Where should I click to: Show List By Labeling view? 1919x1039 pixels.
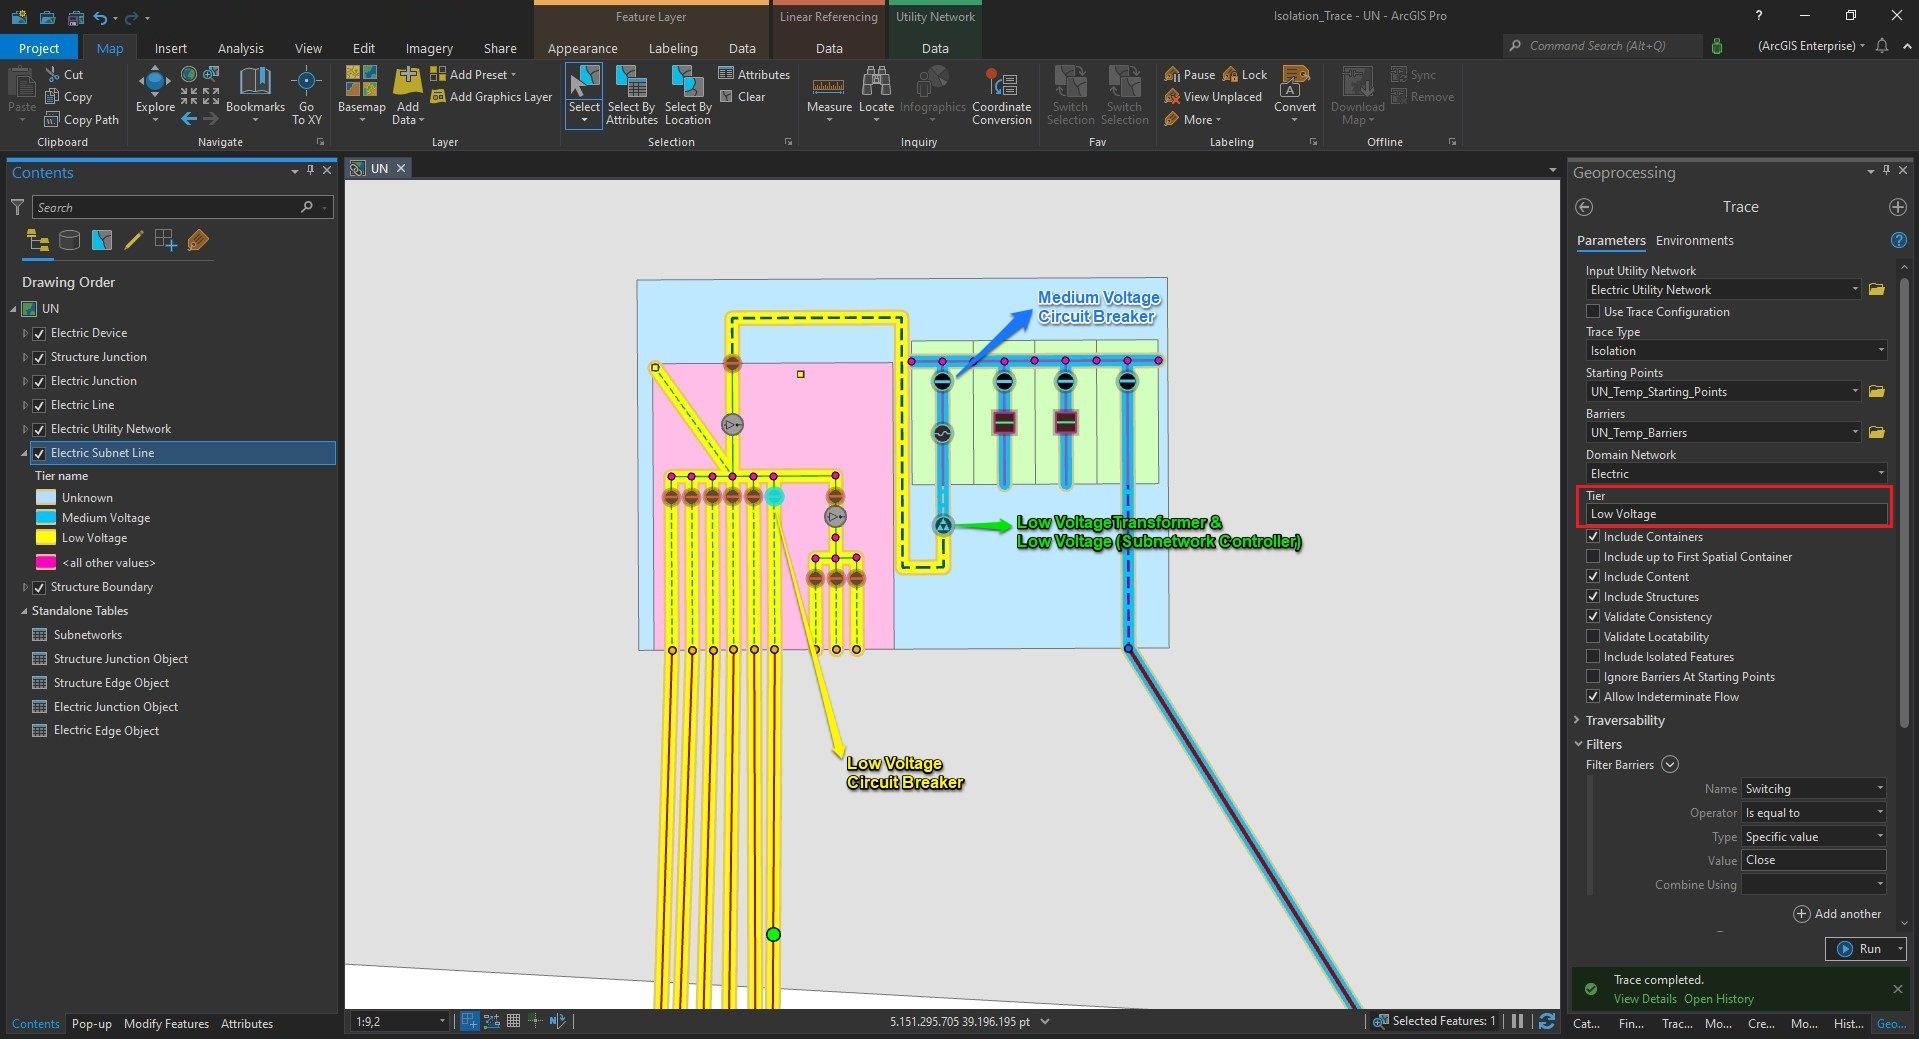[198, 240]
